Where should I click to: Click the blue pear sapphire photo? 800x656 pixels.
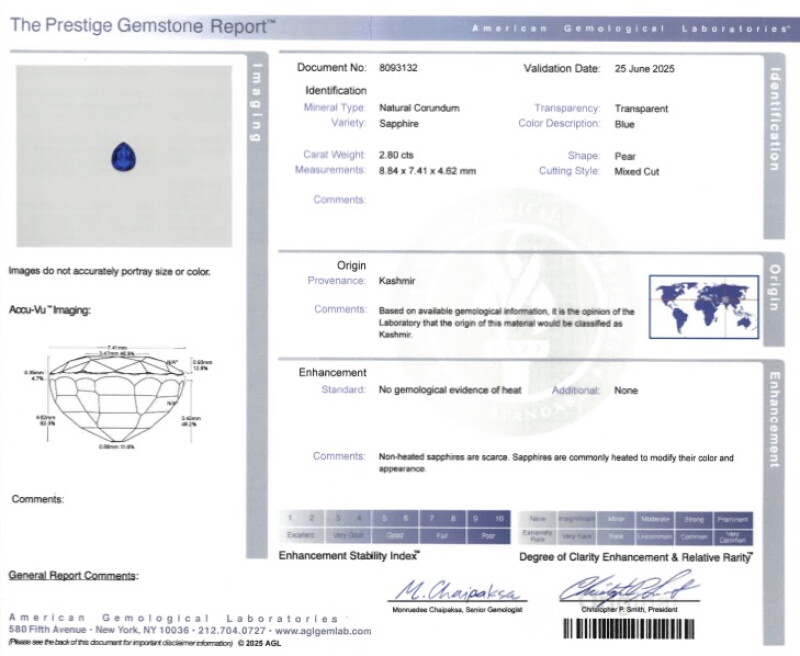(123, 157)
